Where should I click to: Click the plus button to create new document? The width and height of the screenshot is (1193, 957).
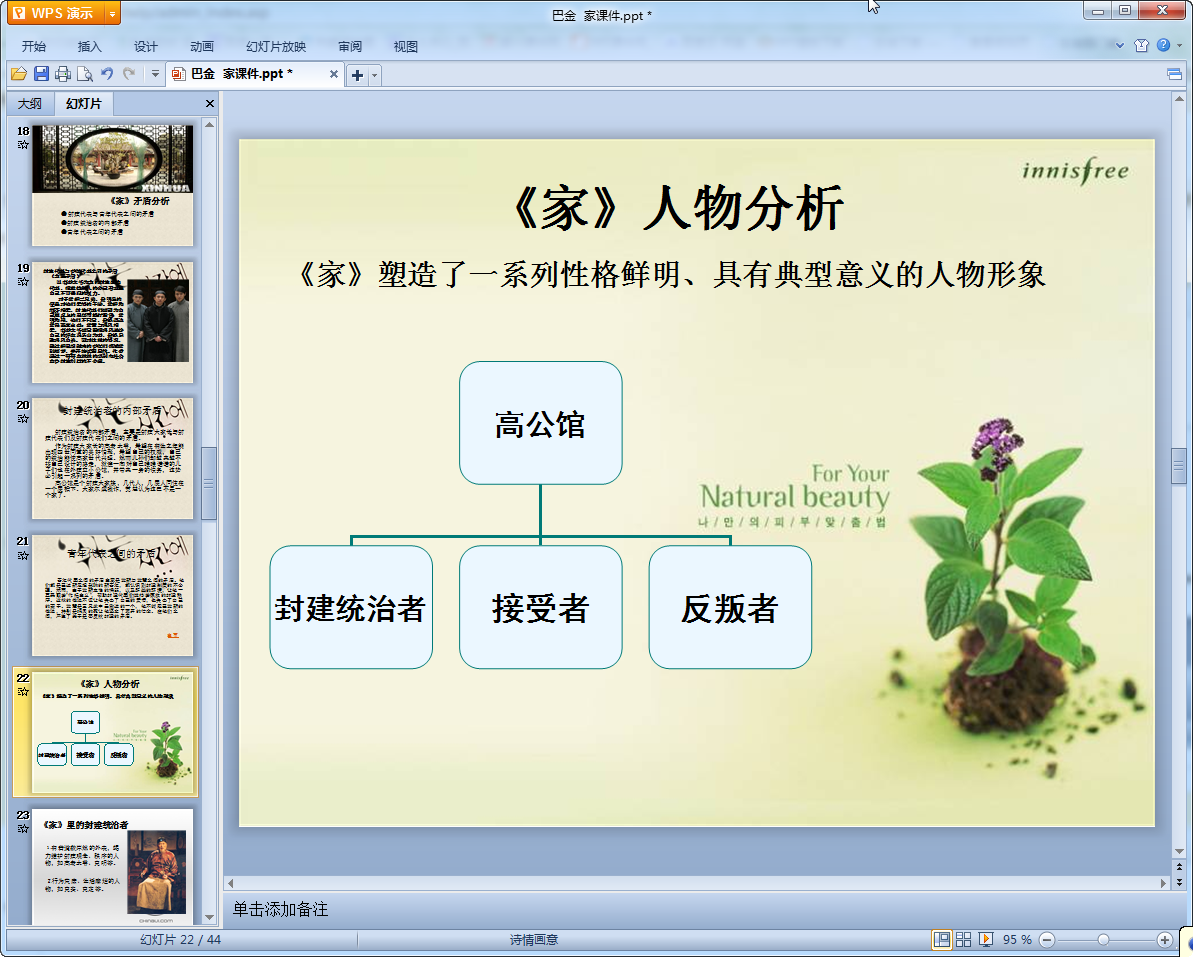[x=357, y=75]
